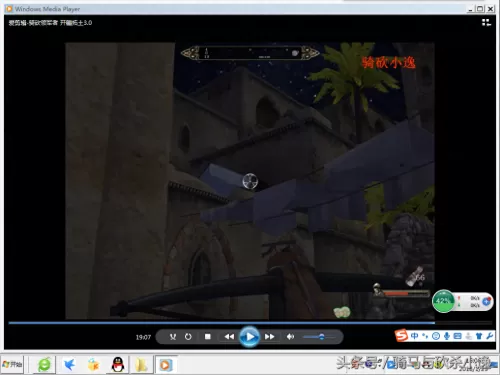The height and width of the screenshot is (375, 500).
Task: Open Sogou soft keyboard icon
Action: click(458, 336)
